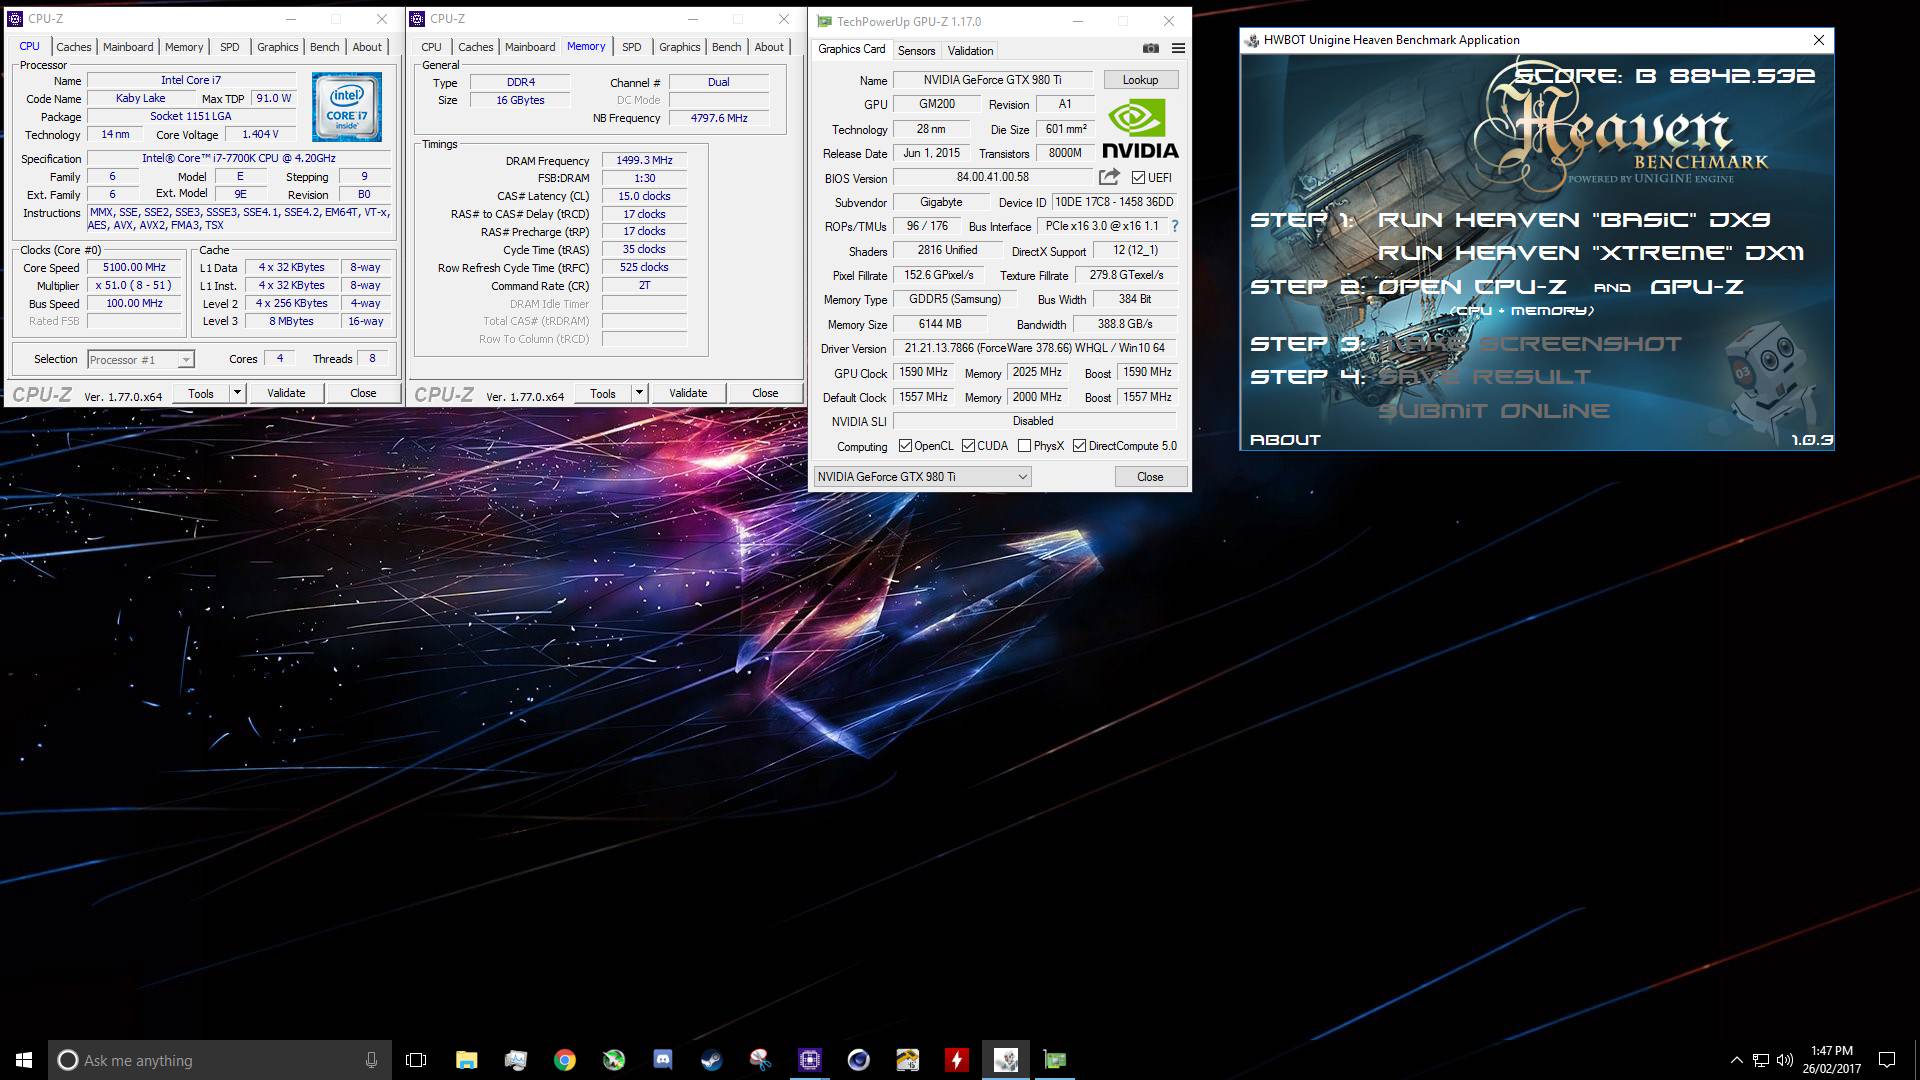
Task: Open the GPU selector dropdown GeForce GTX 980 Ti
Action: pyautogui.click(x=922, y=477)
